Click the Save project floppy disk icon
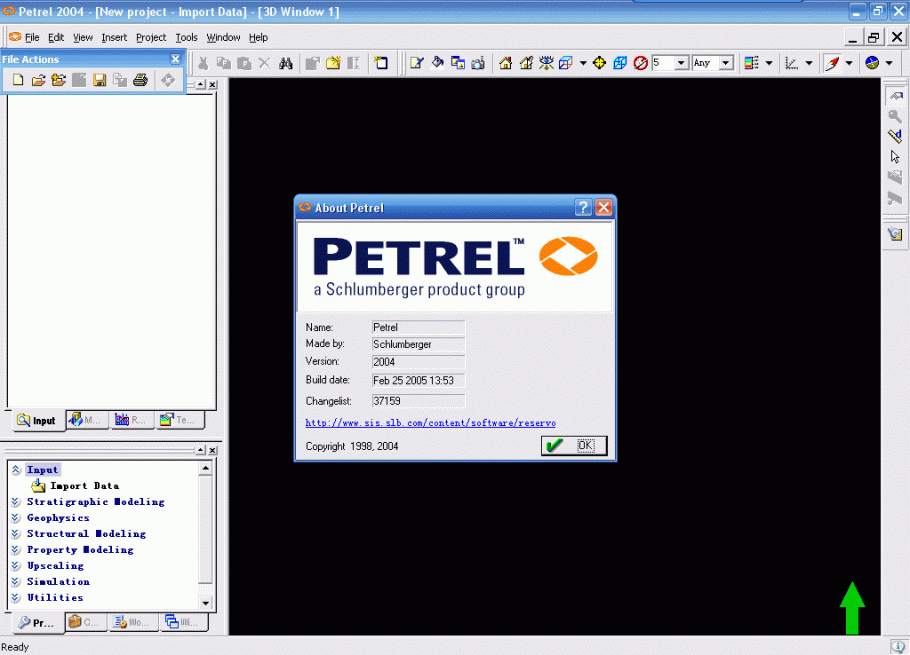The width and height of the screenshot is (910, 655). click(100, 80)
